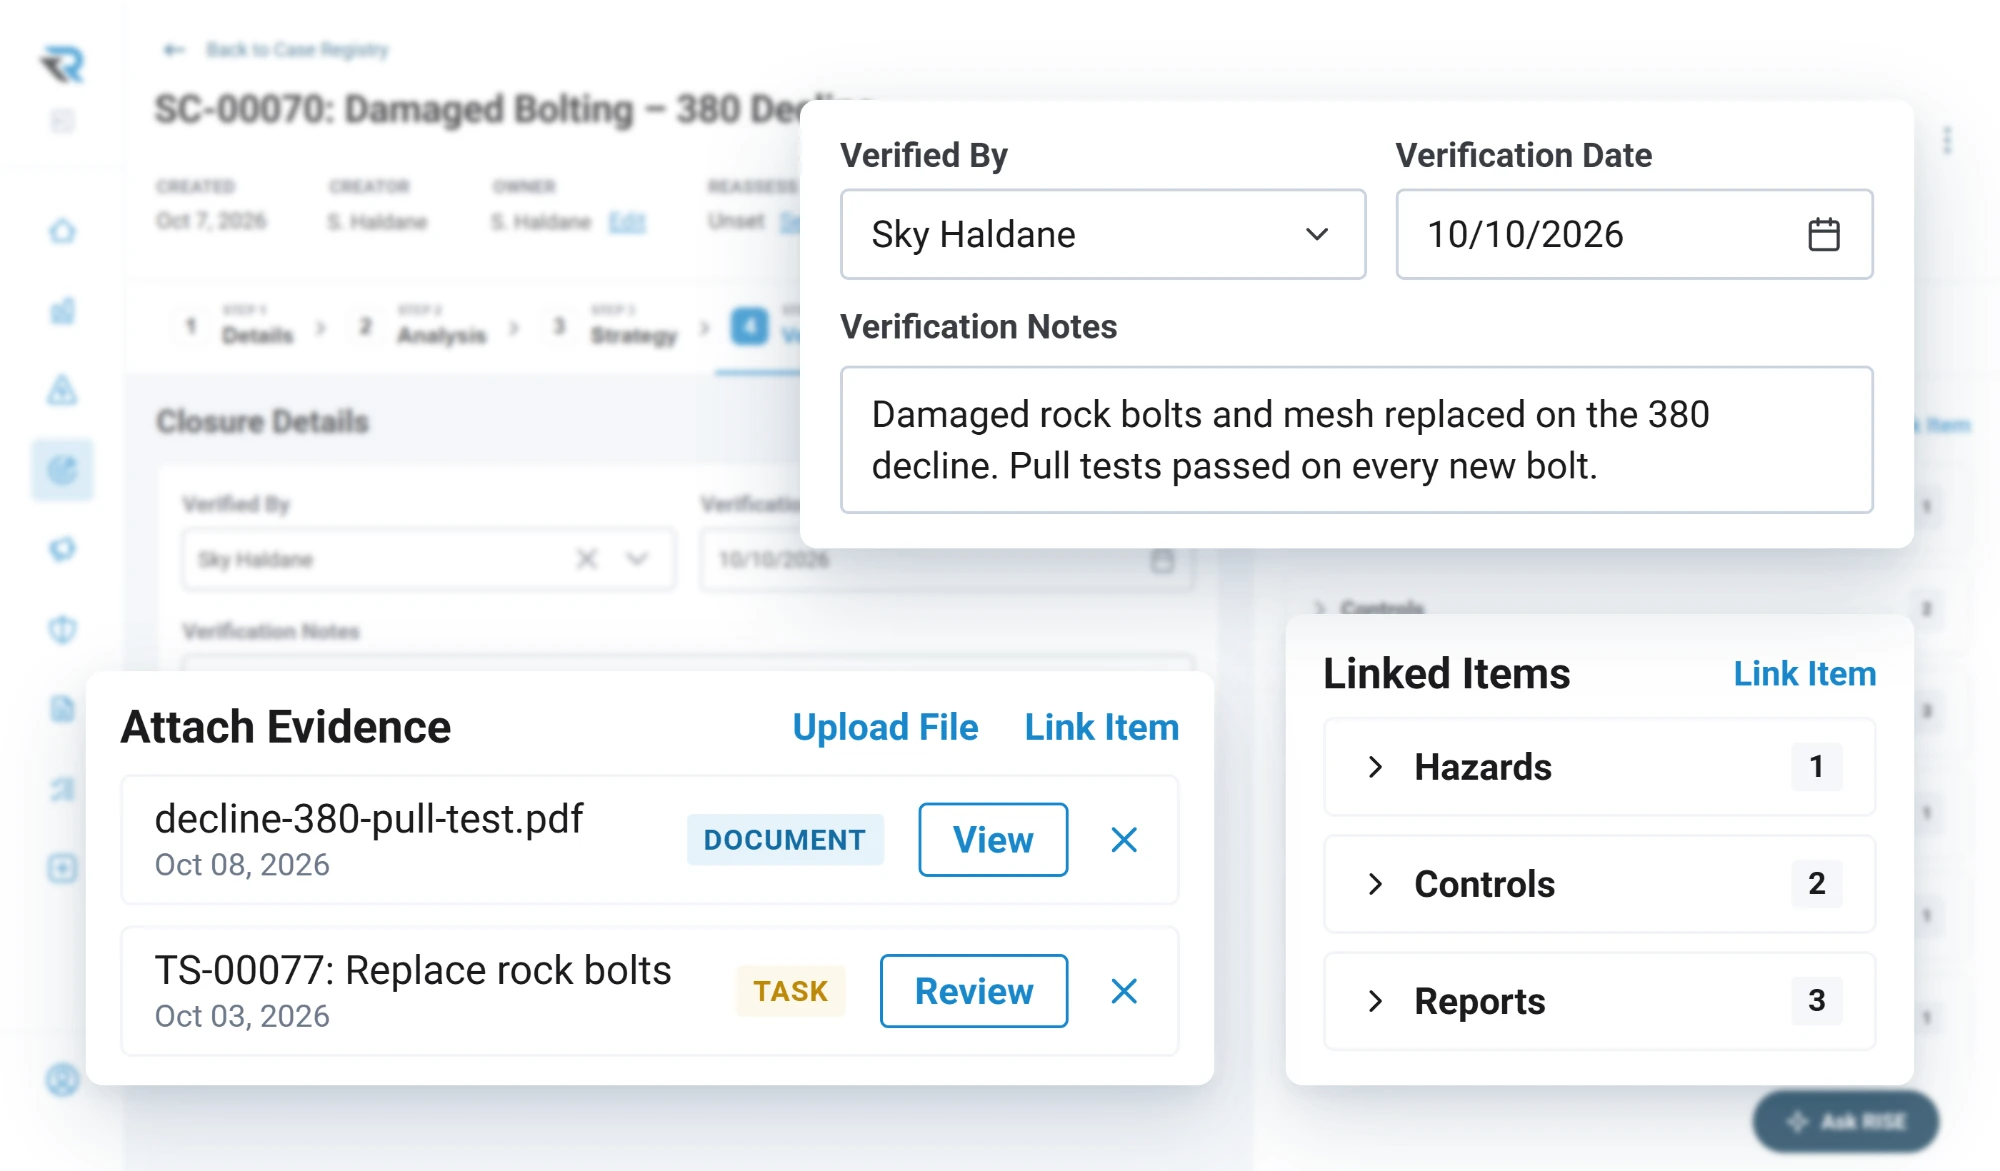Image resolution: width=2000 pixels, height=1171 pixels.
Task: Expand the Controls linked items row
Action: tap(1599, 884)
